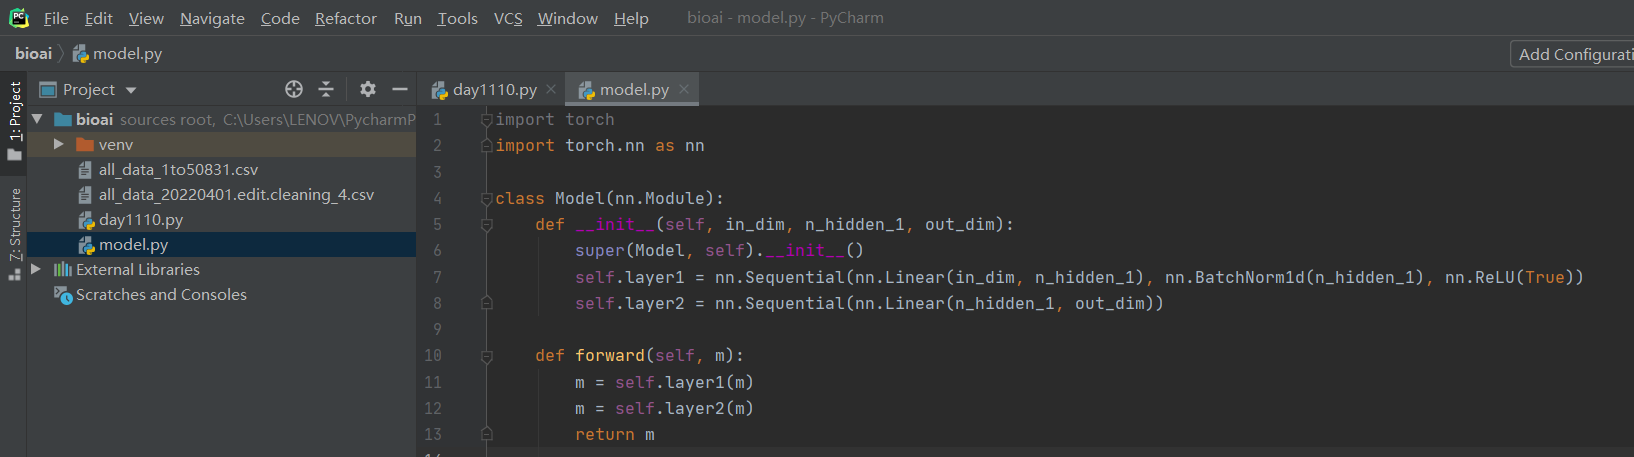Toggle the 1: Project tool window stripe
Image resolution: width=1634 pixels, height=457 pixels.
[x=14, y=121]
